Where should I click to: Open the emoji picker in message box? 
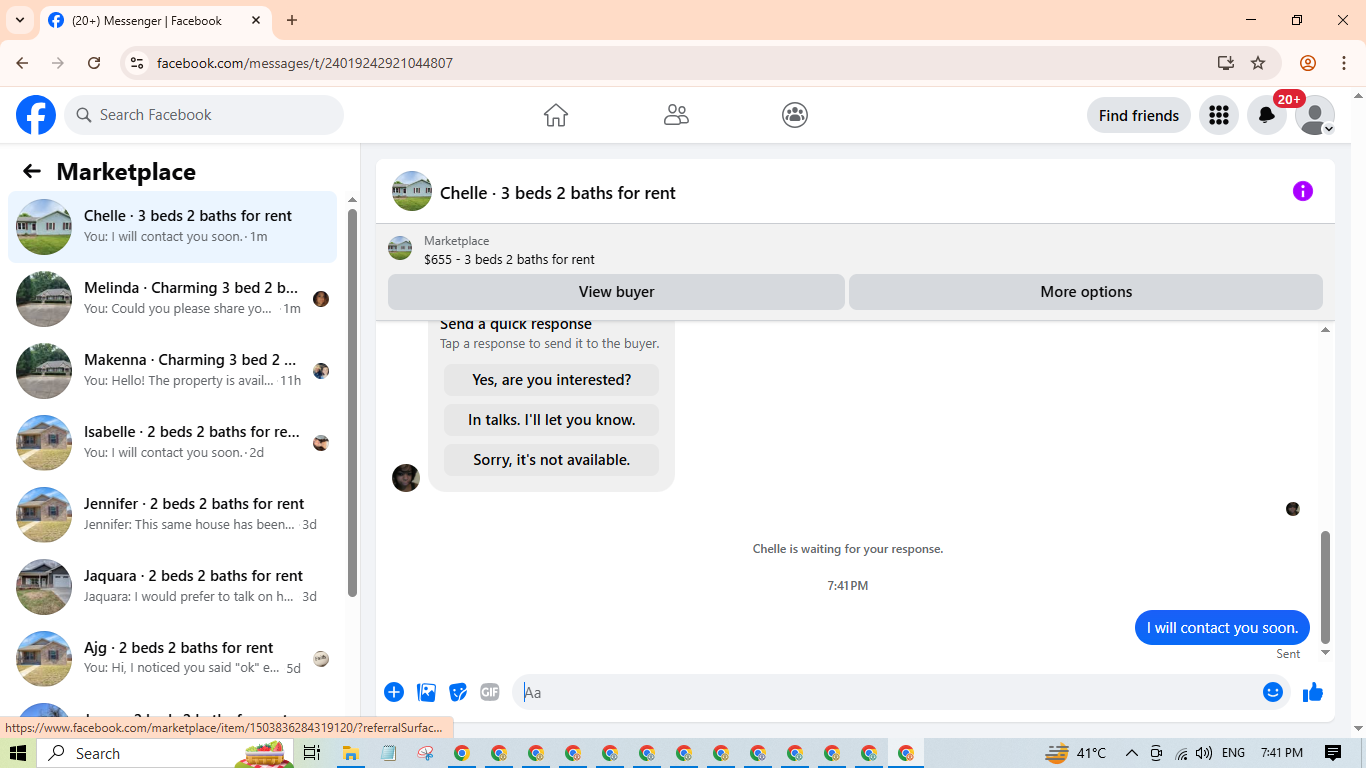(1272, 692)
